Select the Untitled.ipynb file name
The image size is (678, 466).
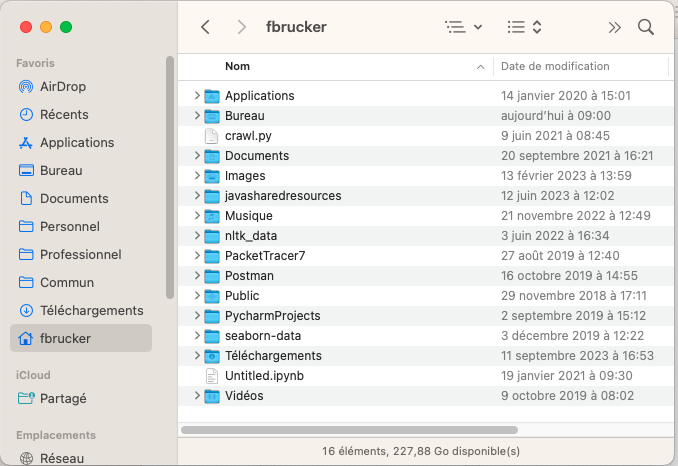coord(264,376)
